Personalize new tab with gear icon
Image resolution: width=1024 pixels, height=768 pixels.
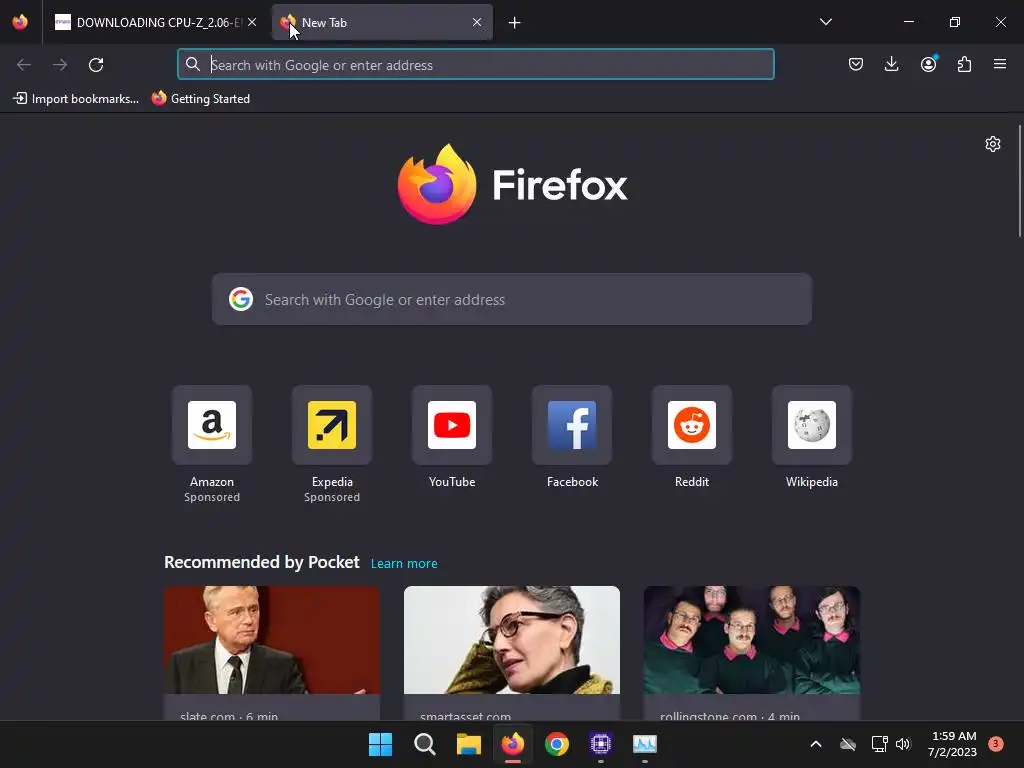(993, 144)
